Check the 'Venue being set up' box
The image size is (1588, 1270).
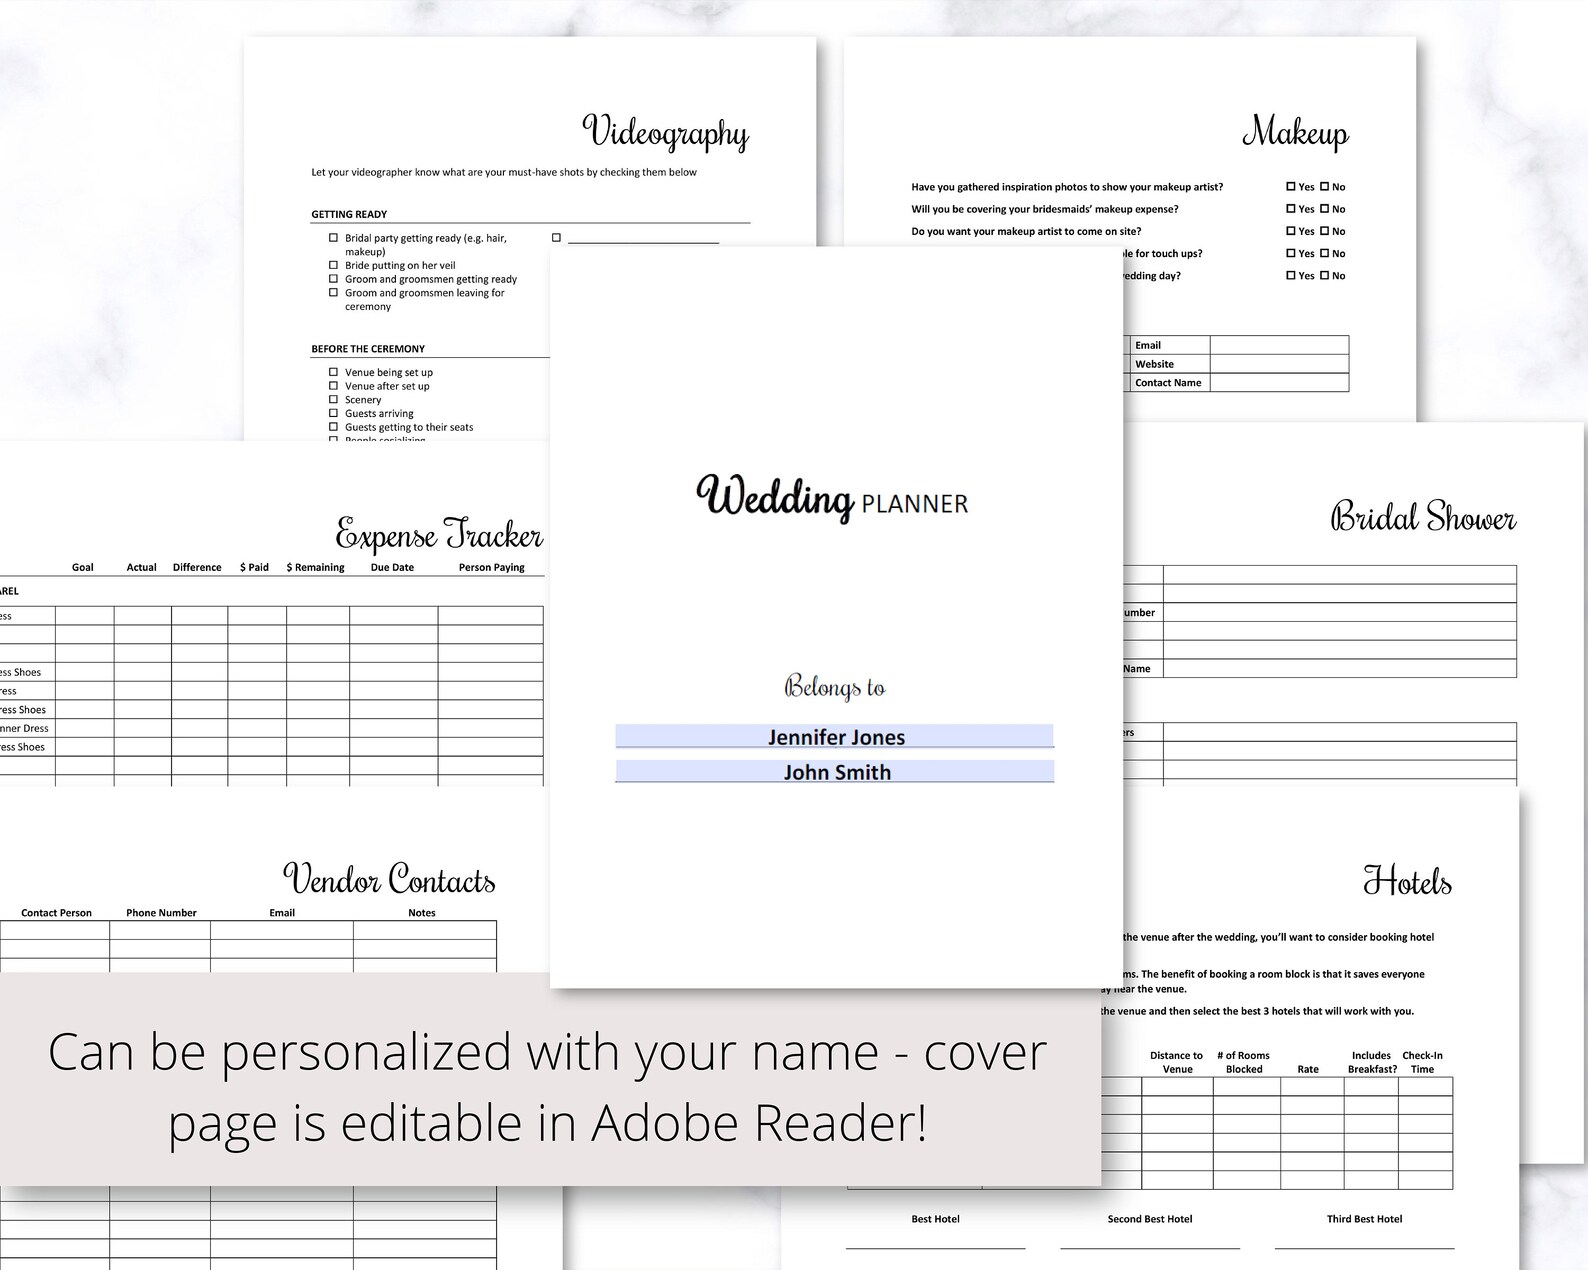(333, 372)
